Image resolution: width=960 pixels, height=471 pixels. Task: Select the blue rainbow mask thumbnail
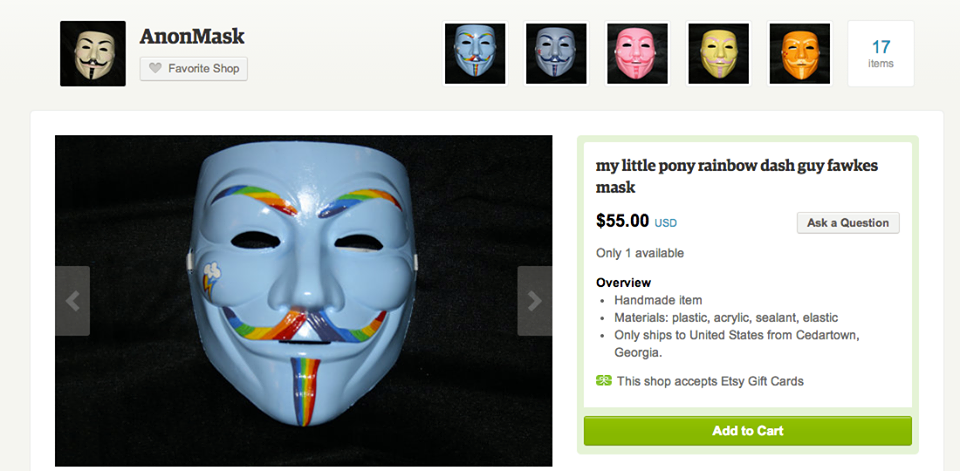pos(475,53)
